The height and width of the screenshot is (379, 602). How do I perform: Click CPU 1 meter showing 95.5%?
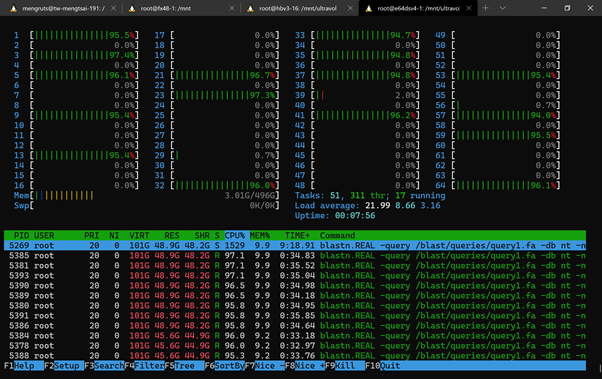[76, 35]
